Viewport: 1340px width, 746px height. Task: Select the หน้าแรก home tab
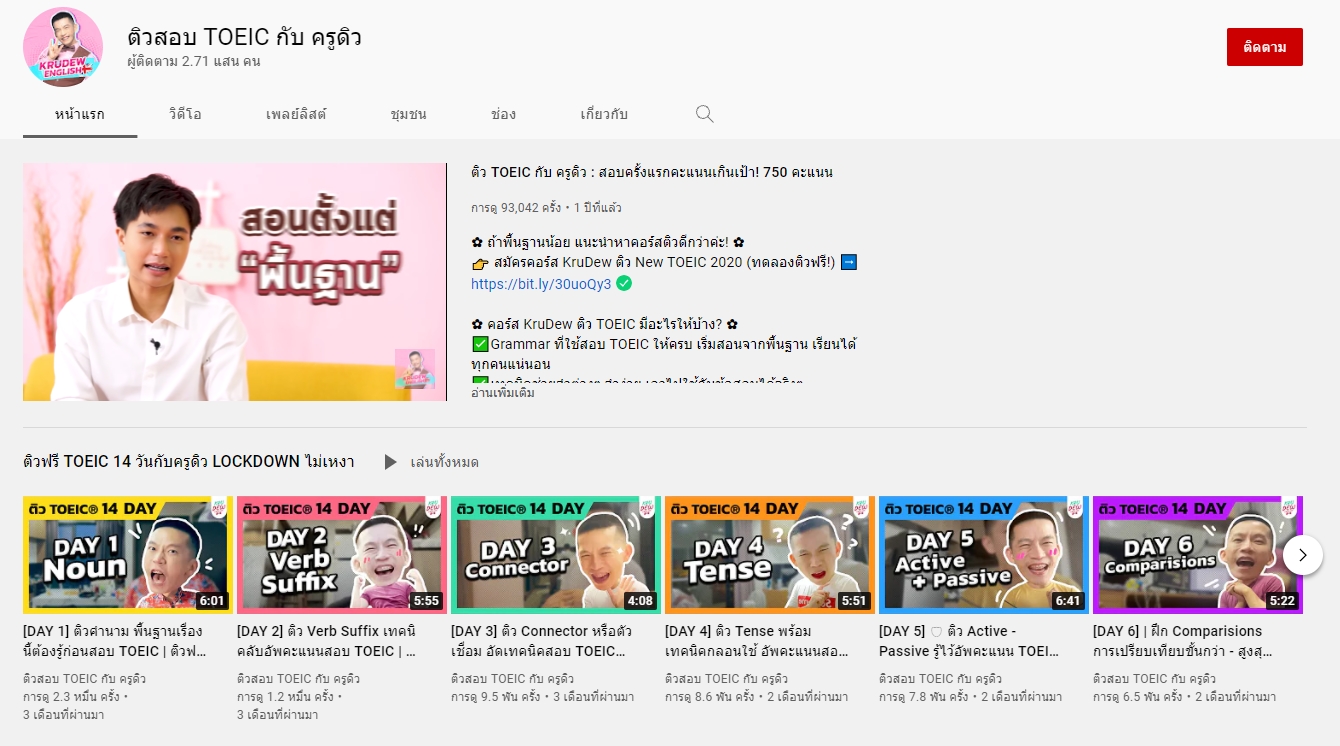pos(80,114)
